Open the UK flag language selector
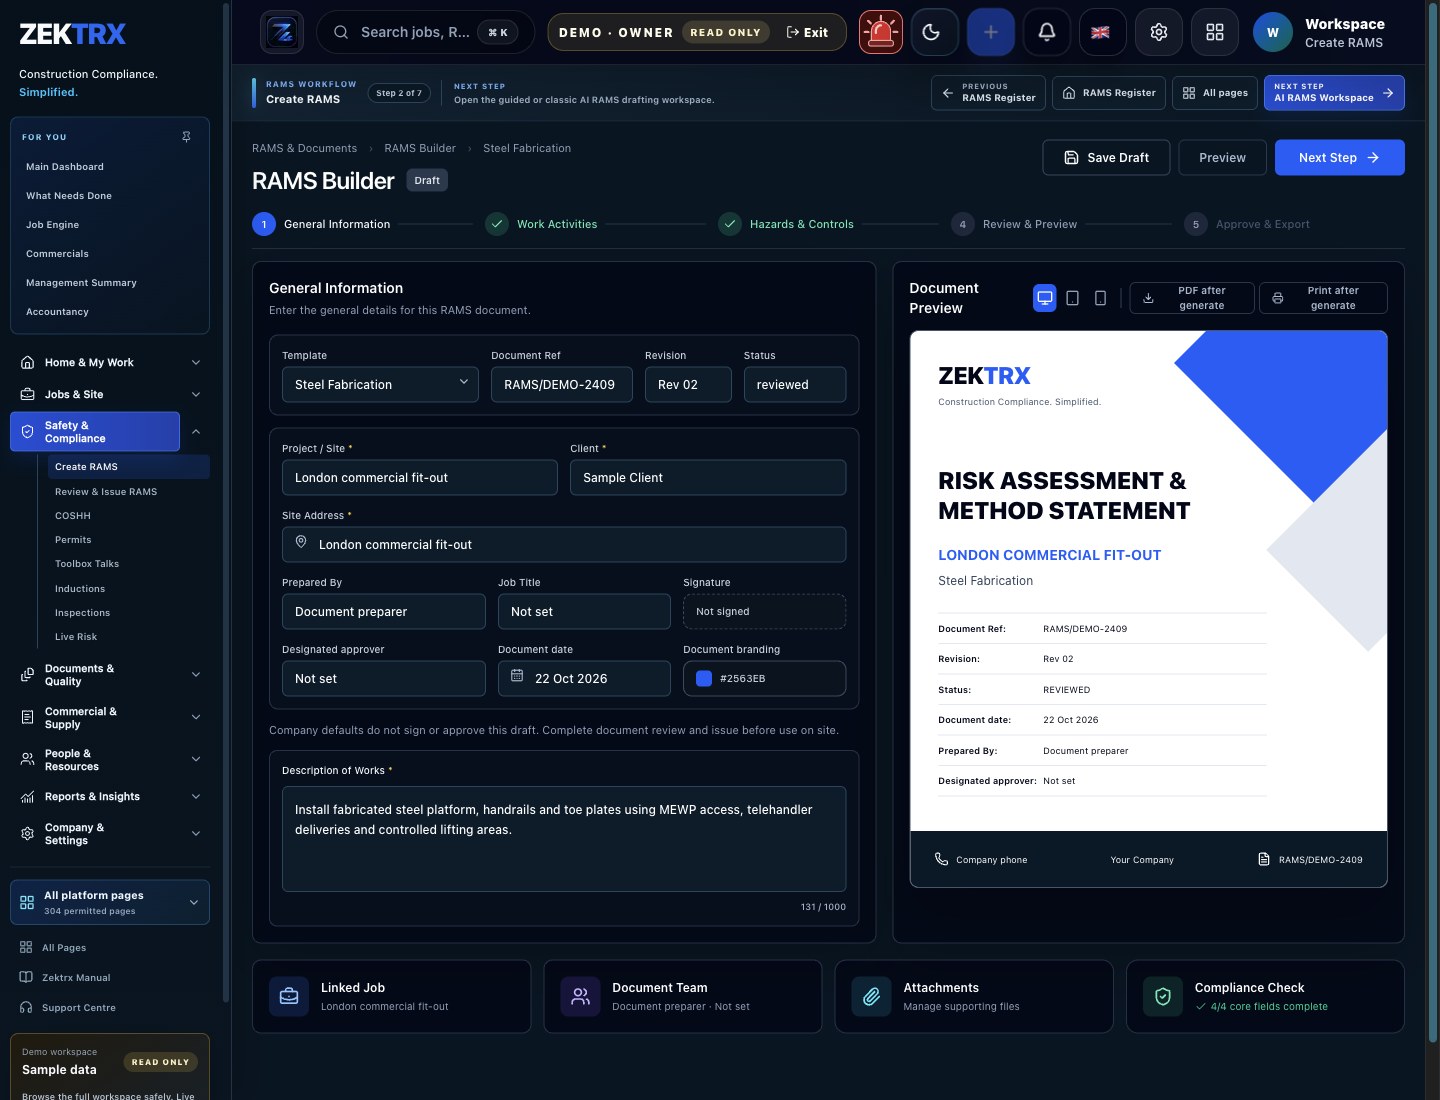This screenshot has width=1440, height=1100. [x=1102, y=32]
